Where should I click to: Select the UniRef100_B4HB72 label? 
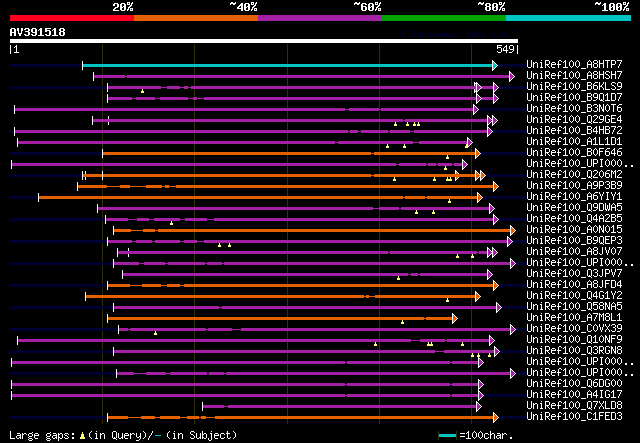[574, 131]
